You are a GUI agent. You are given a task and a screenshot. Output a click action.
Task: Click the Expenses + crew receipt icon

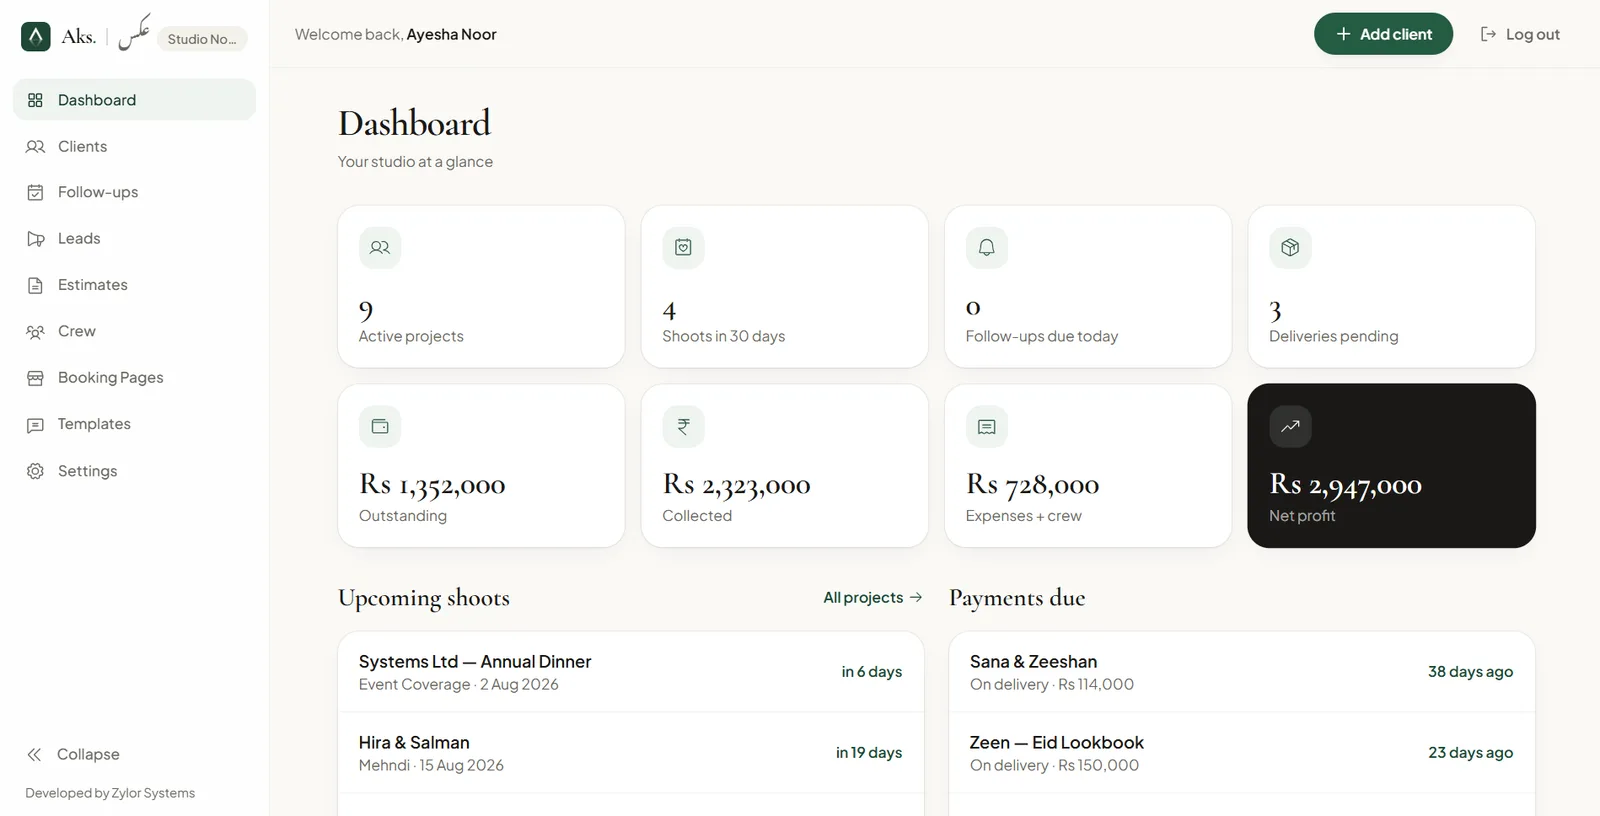click(x=987, y=427)
